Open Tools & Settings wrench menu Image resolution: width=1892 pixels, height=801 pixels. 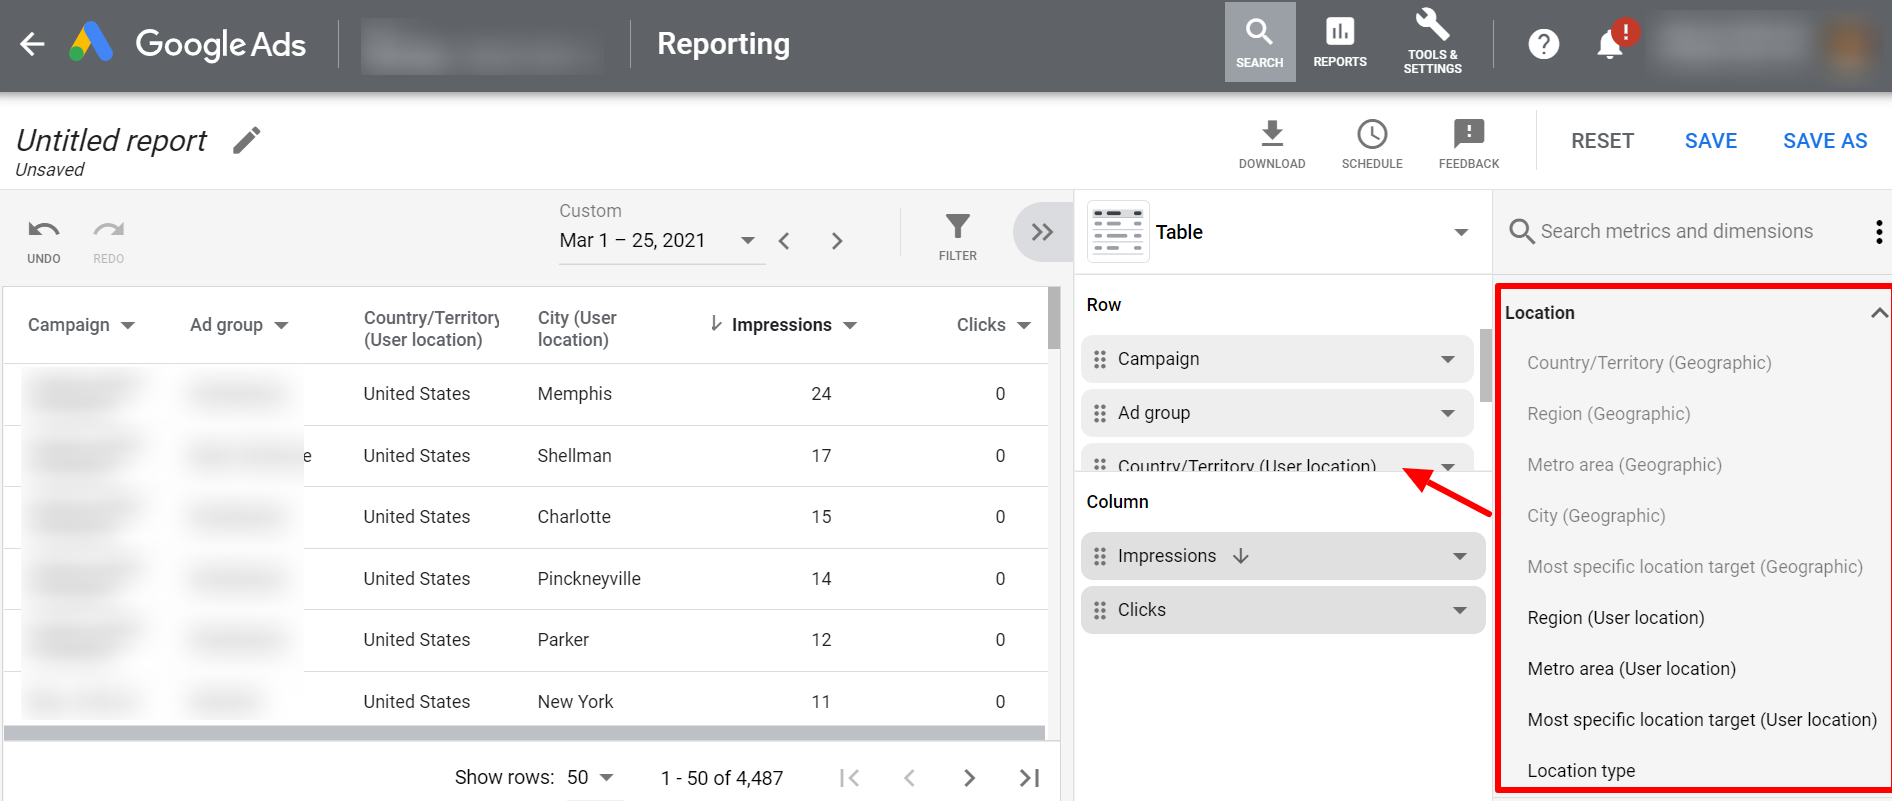(1432, 43)
